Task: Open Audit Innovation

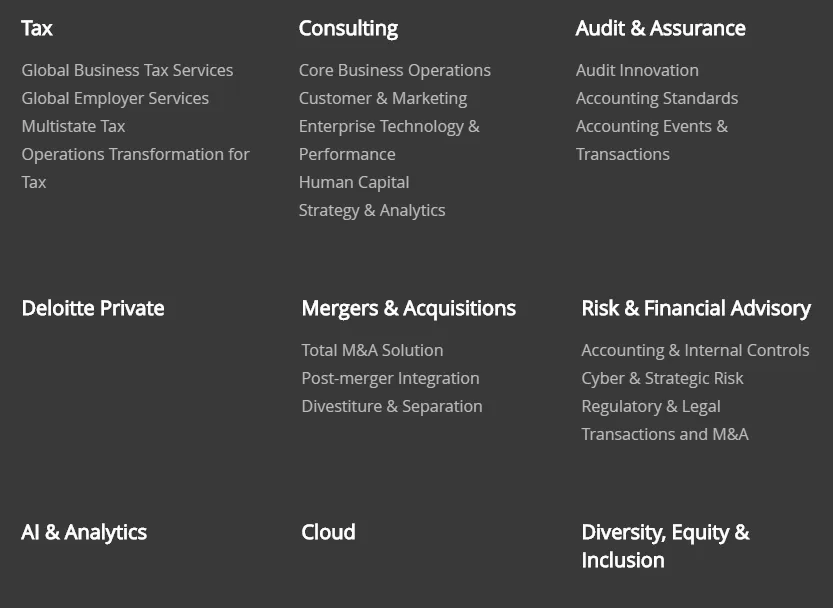Action: coord(637,70)
